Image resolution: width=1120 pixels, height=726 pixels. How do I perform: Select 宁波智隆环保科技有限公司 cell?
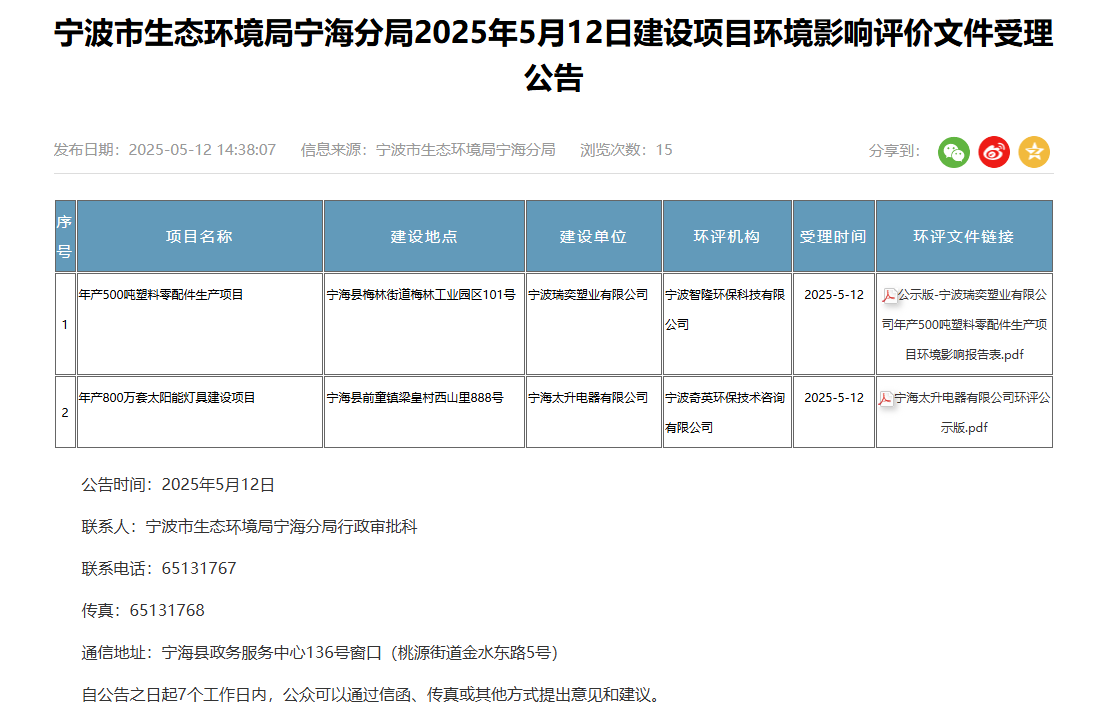727,324
